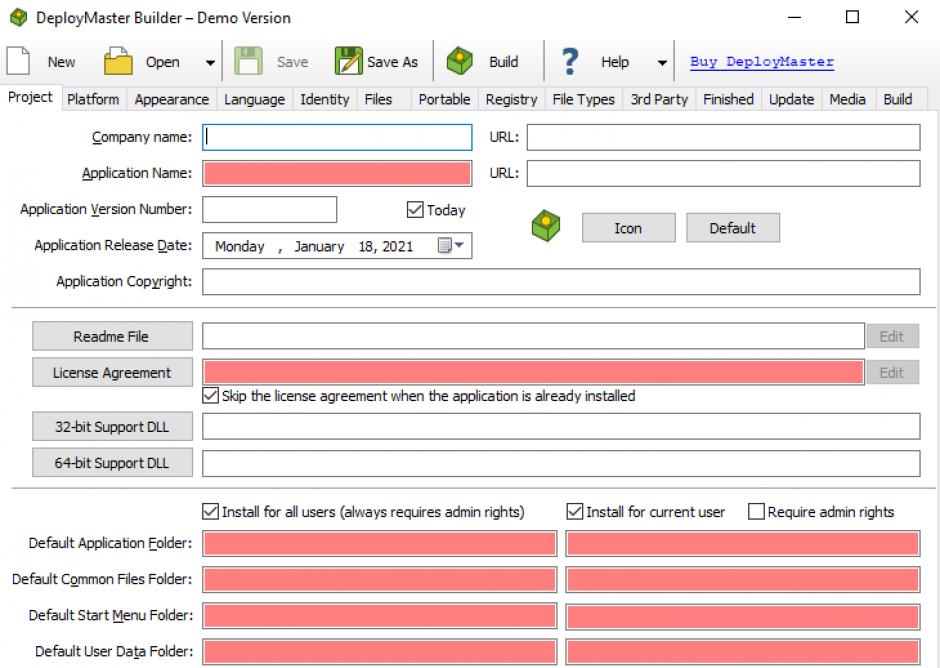Select the year 2021 in release date
The image size is (940, 668).
click(398, 246)
